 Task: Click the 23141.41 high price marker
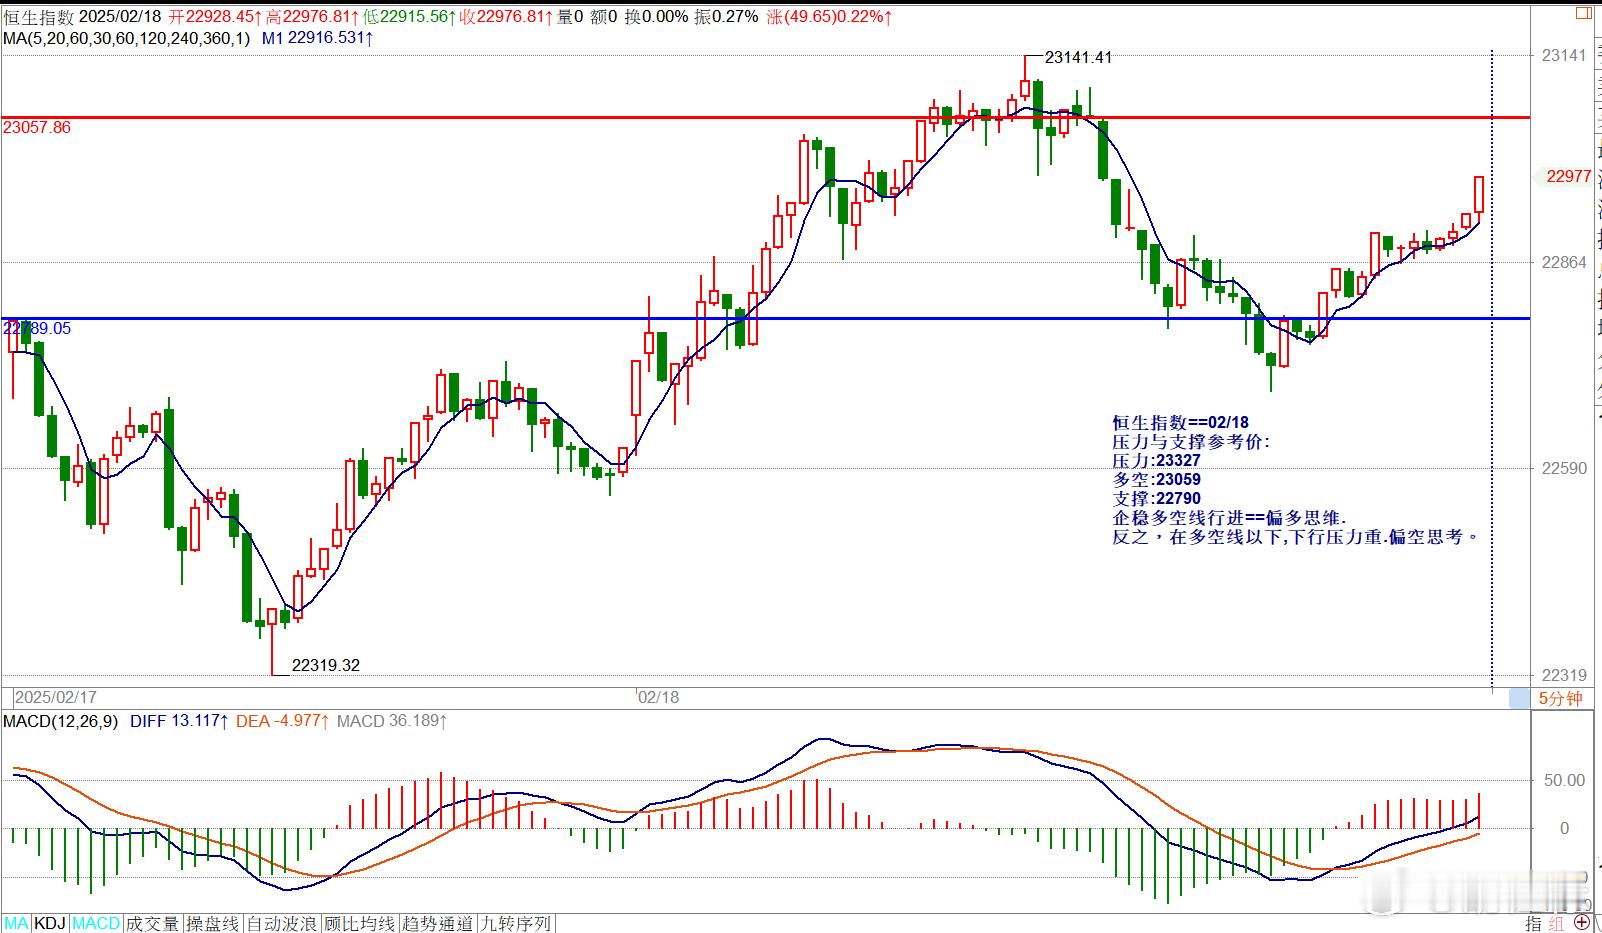tap(1078, 57)
